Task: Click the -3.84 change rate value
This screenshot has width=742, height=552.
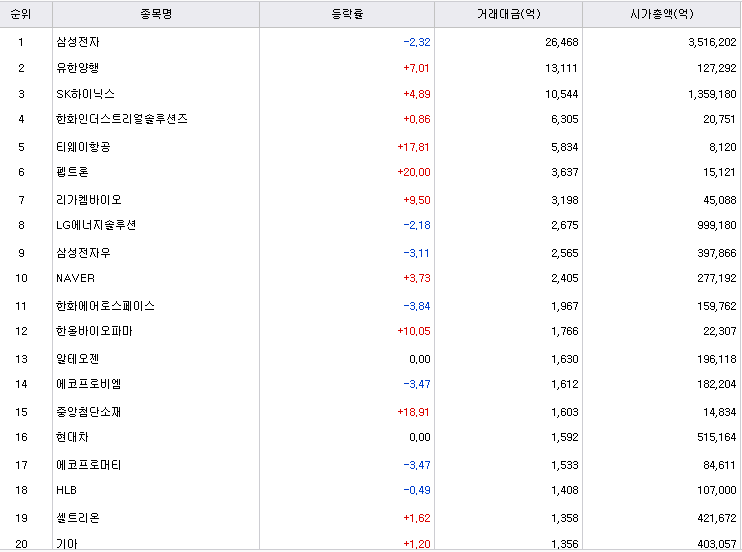Action: (x=417, y=306)
